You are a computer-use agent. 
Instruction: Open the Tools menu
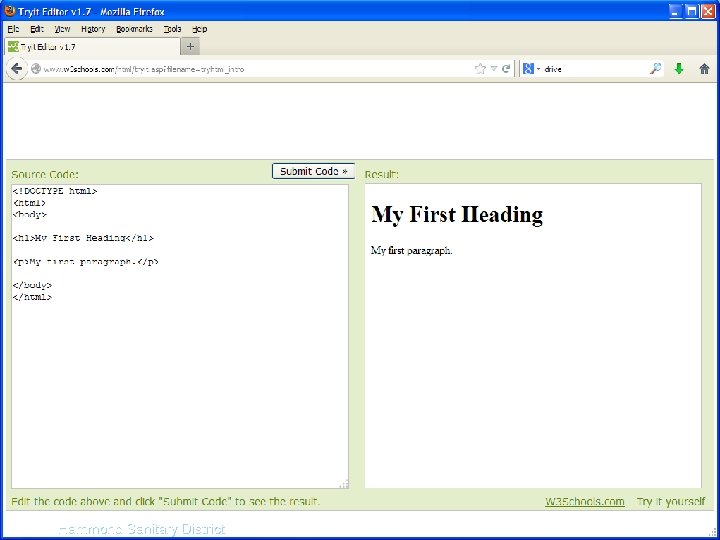(x=173, y=29)
